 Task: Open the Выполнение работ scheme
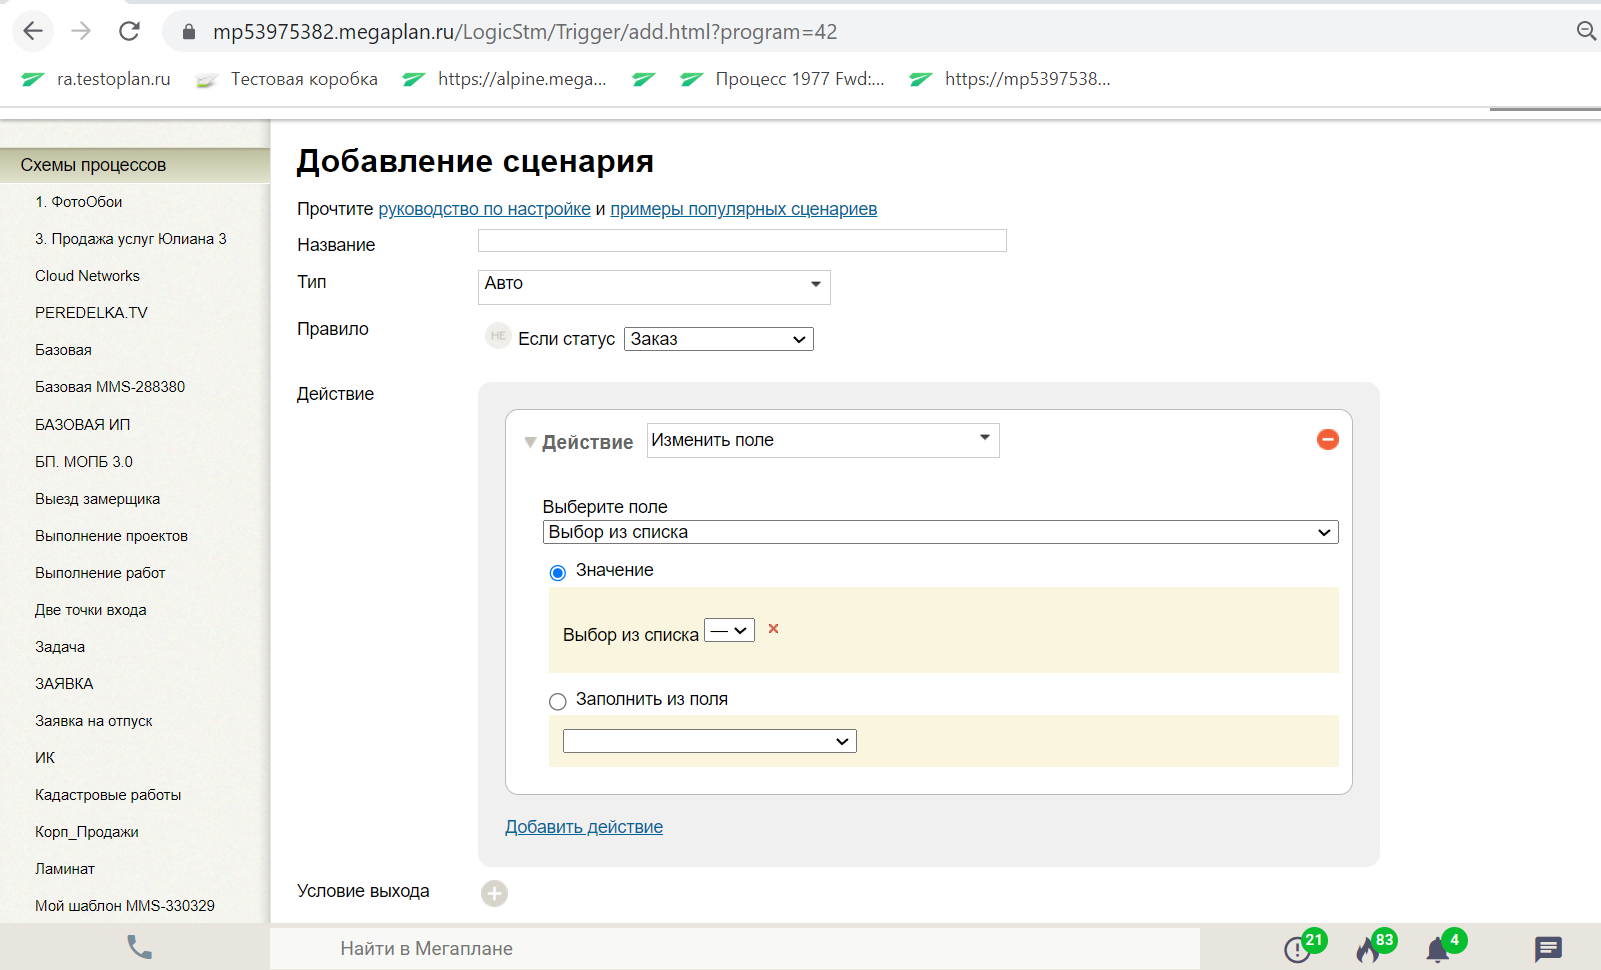point(100,573)
